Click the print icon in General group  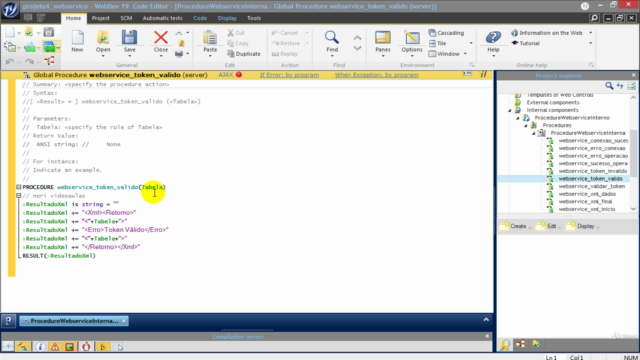point(179,54)
